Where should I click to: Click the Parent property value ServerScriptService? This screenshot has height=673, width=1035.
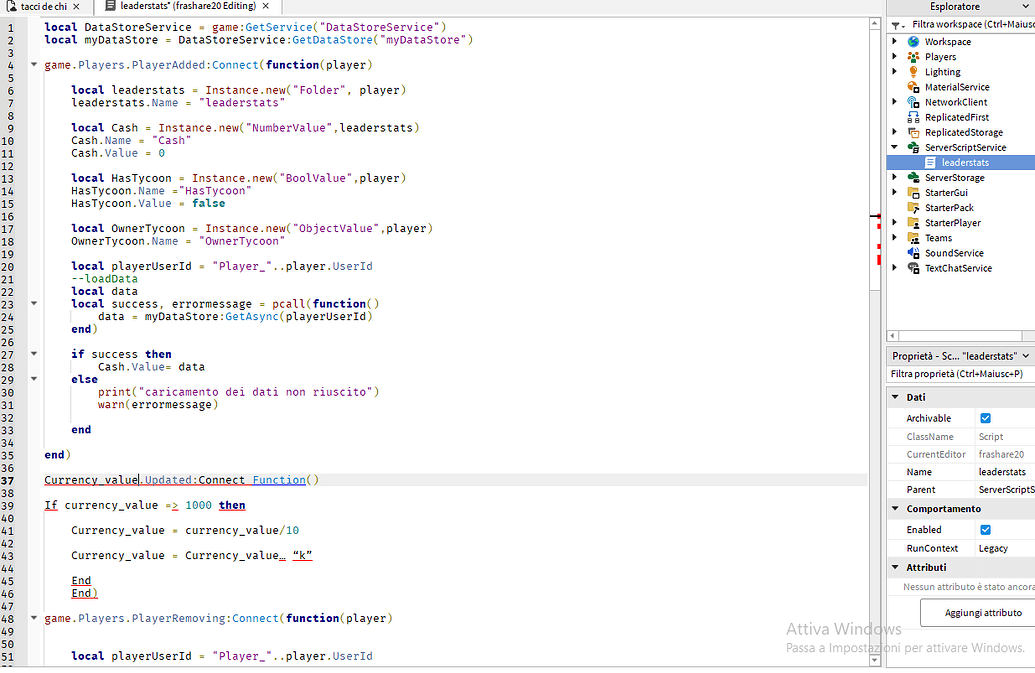1005,490
